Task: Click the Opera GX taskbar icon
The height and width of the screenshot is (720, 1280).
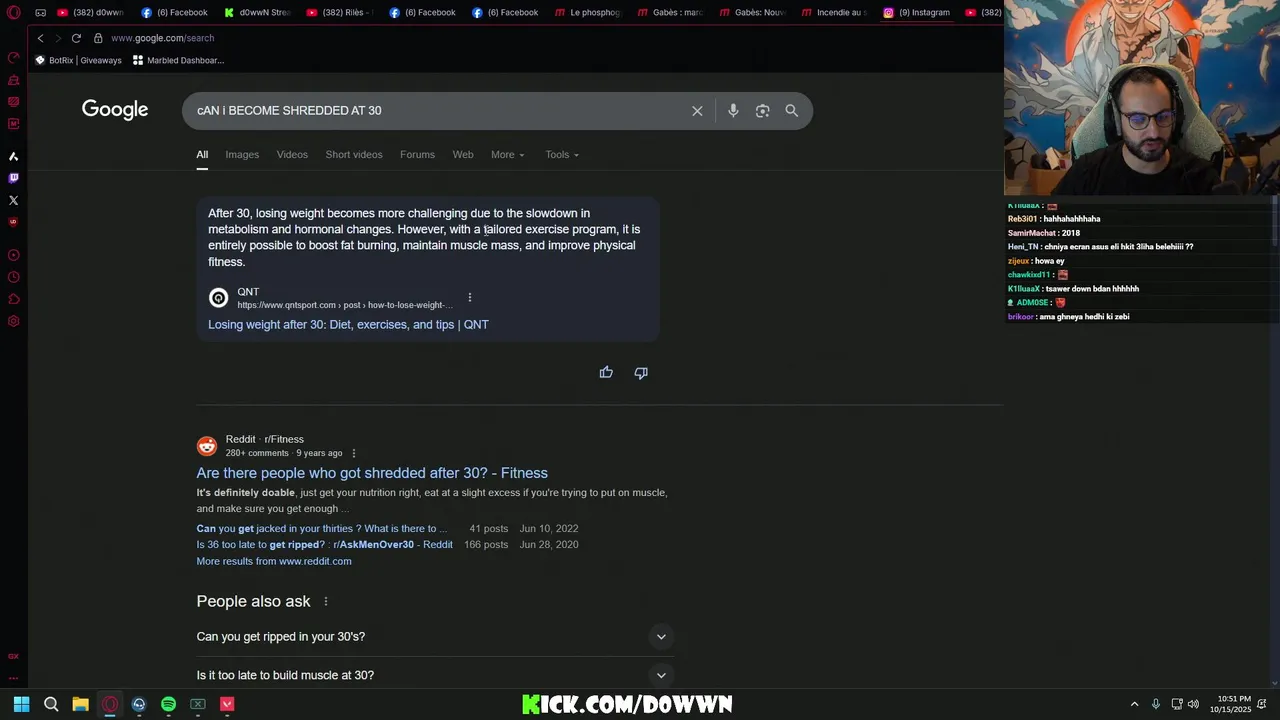Action: (x=110, y=704)
